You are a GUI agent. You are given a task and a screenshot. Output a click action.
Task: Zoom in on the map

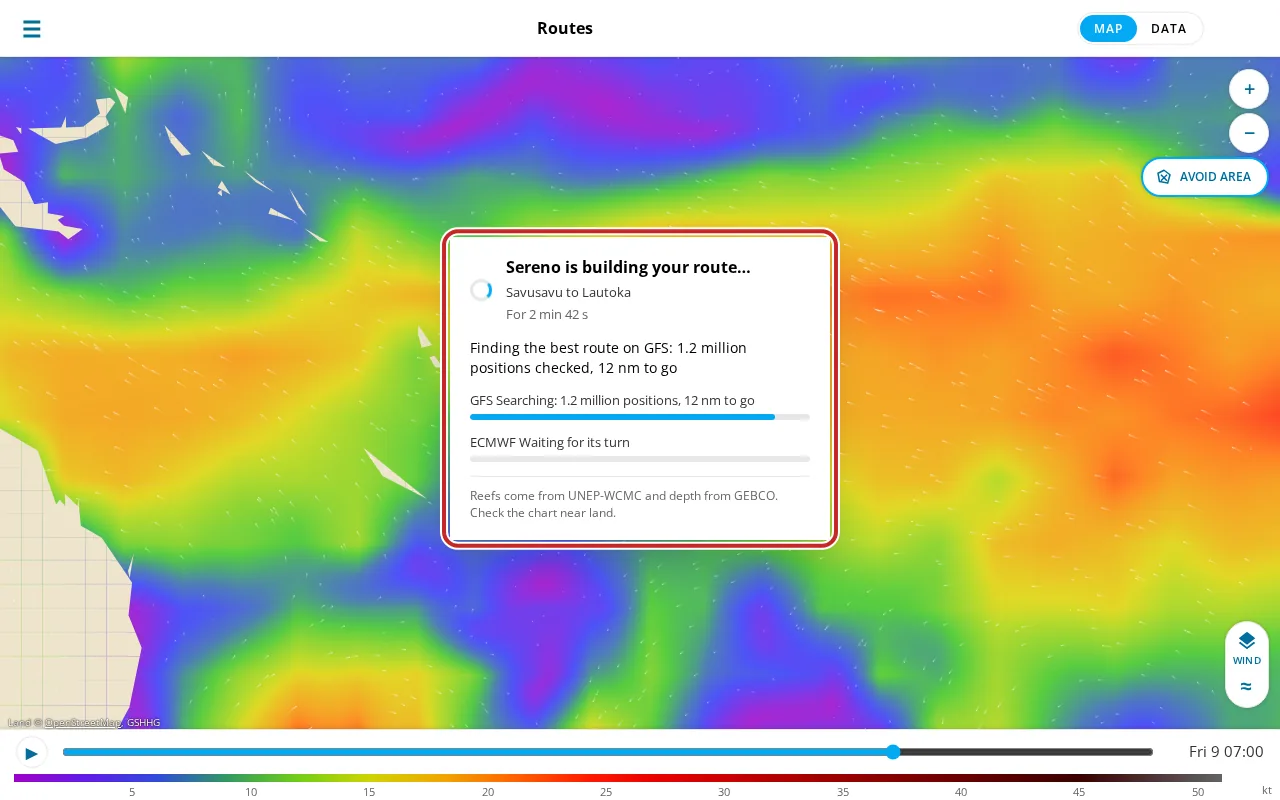[x=1249, y=89]
